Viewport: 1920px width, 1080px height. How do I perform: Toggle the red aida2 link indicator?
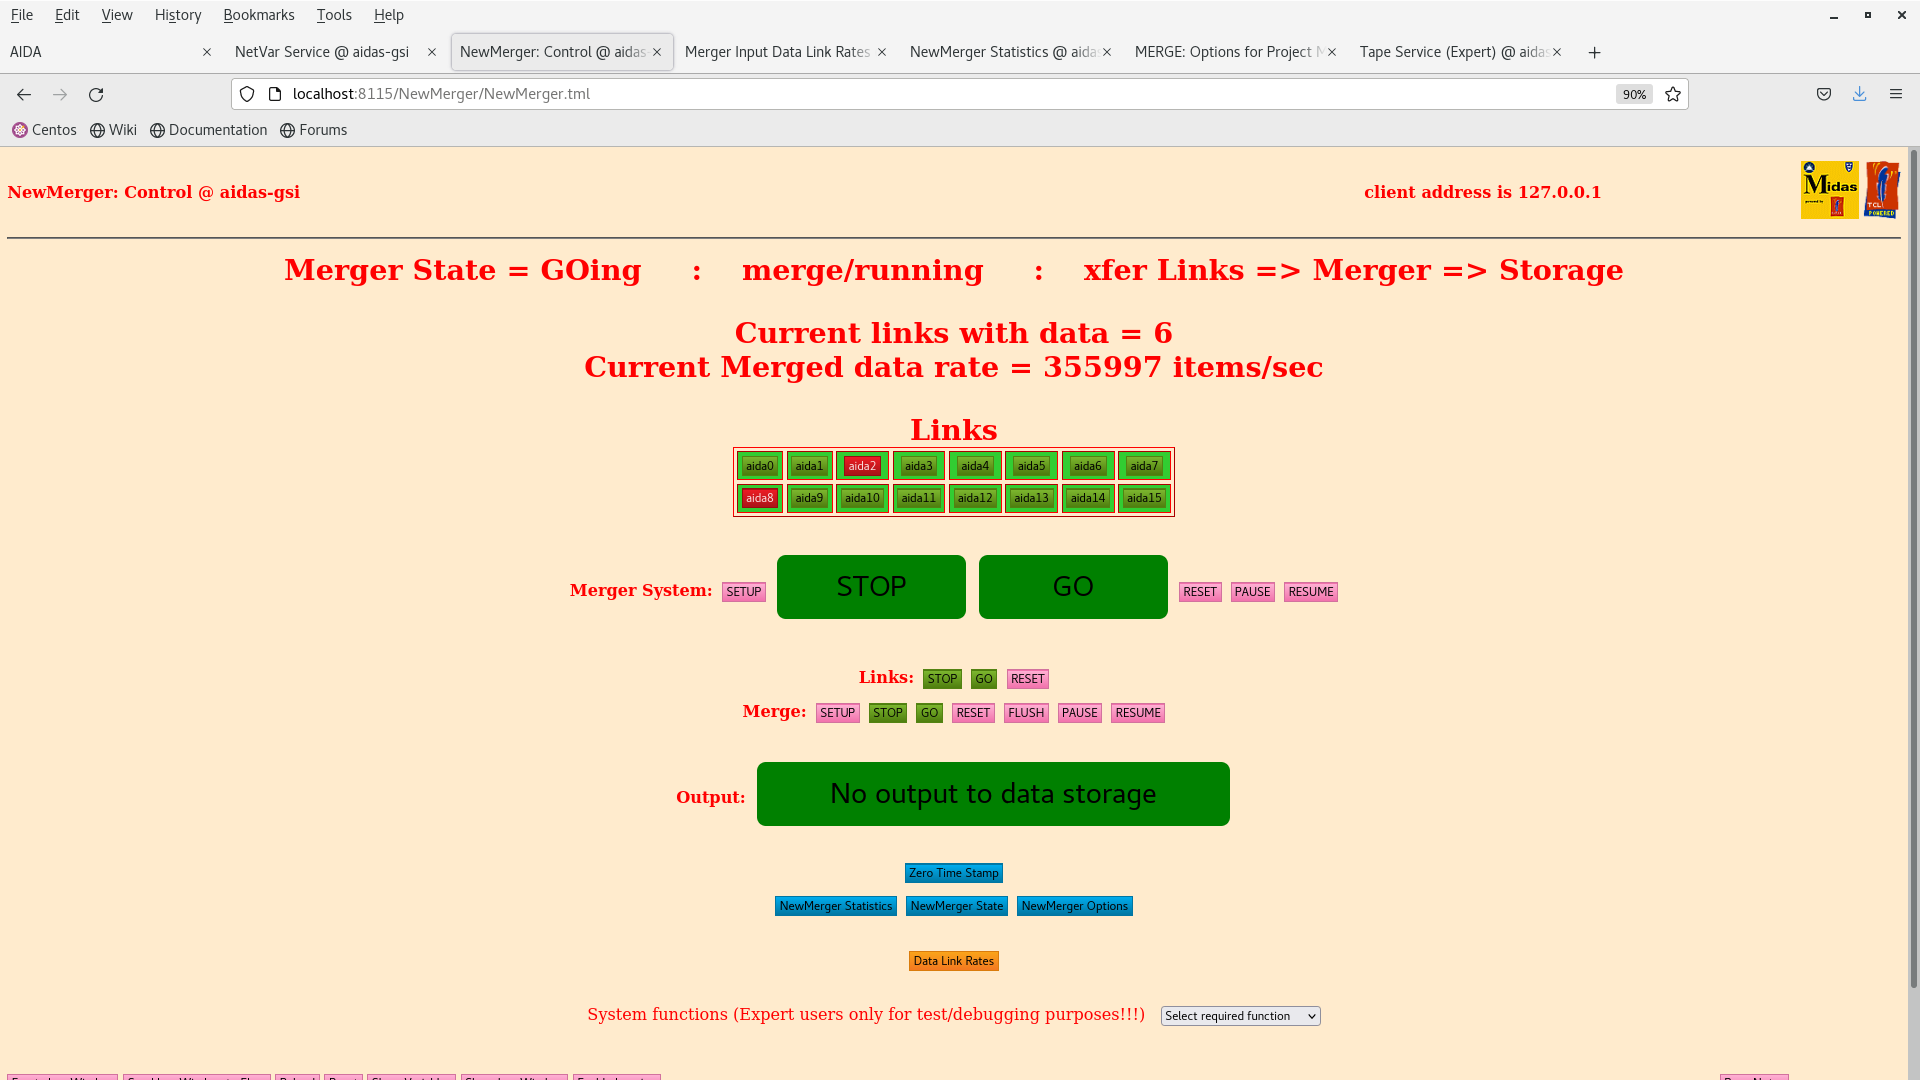coord(862,466)
